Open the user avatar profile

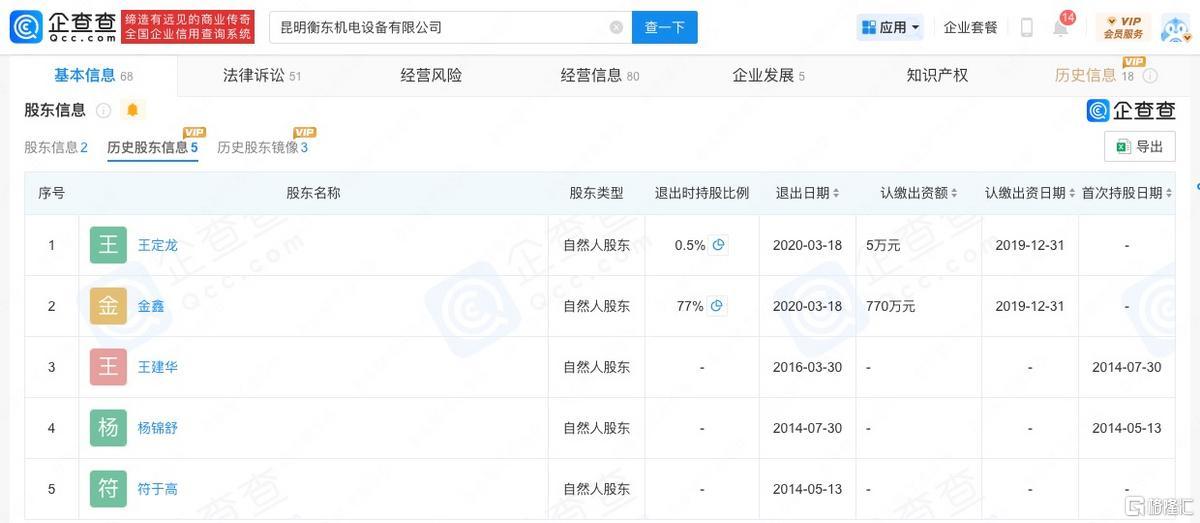coord(1175,28)
